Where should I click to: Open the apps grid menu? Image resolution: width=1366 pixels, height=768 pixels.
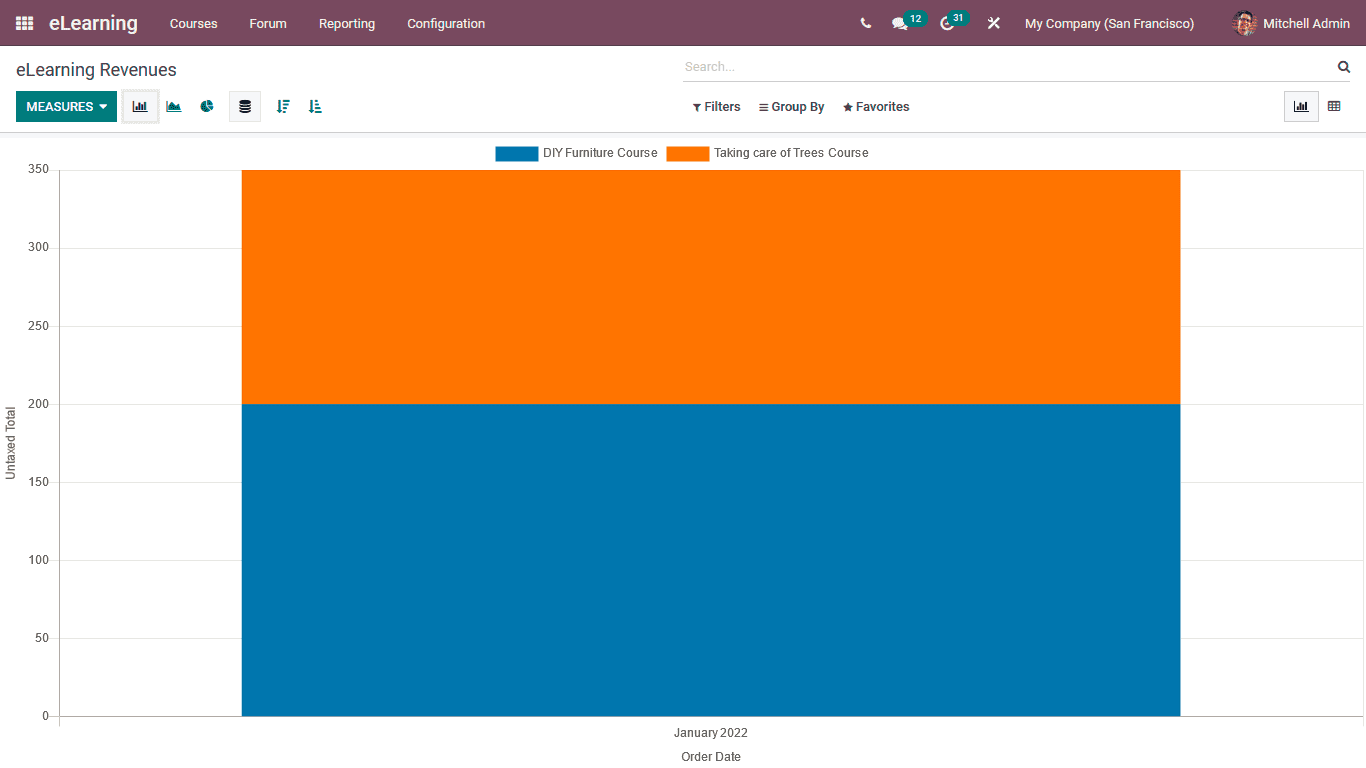click(24, 23)
